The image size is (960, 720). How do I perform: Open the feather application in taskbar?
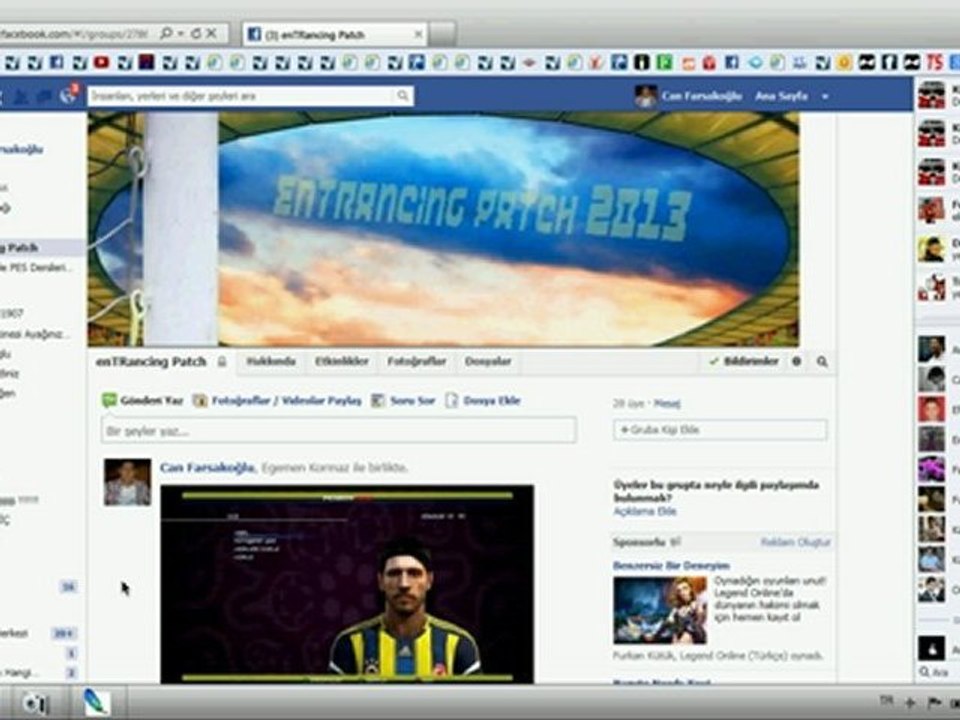(x=96, y=702)
